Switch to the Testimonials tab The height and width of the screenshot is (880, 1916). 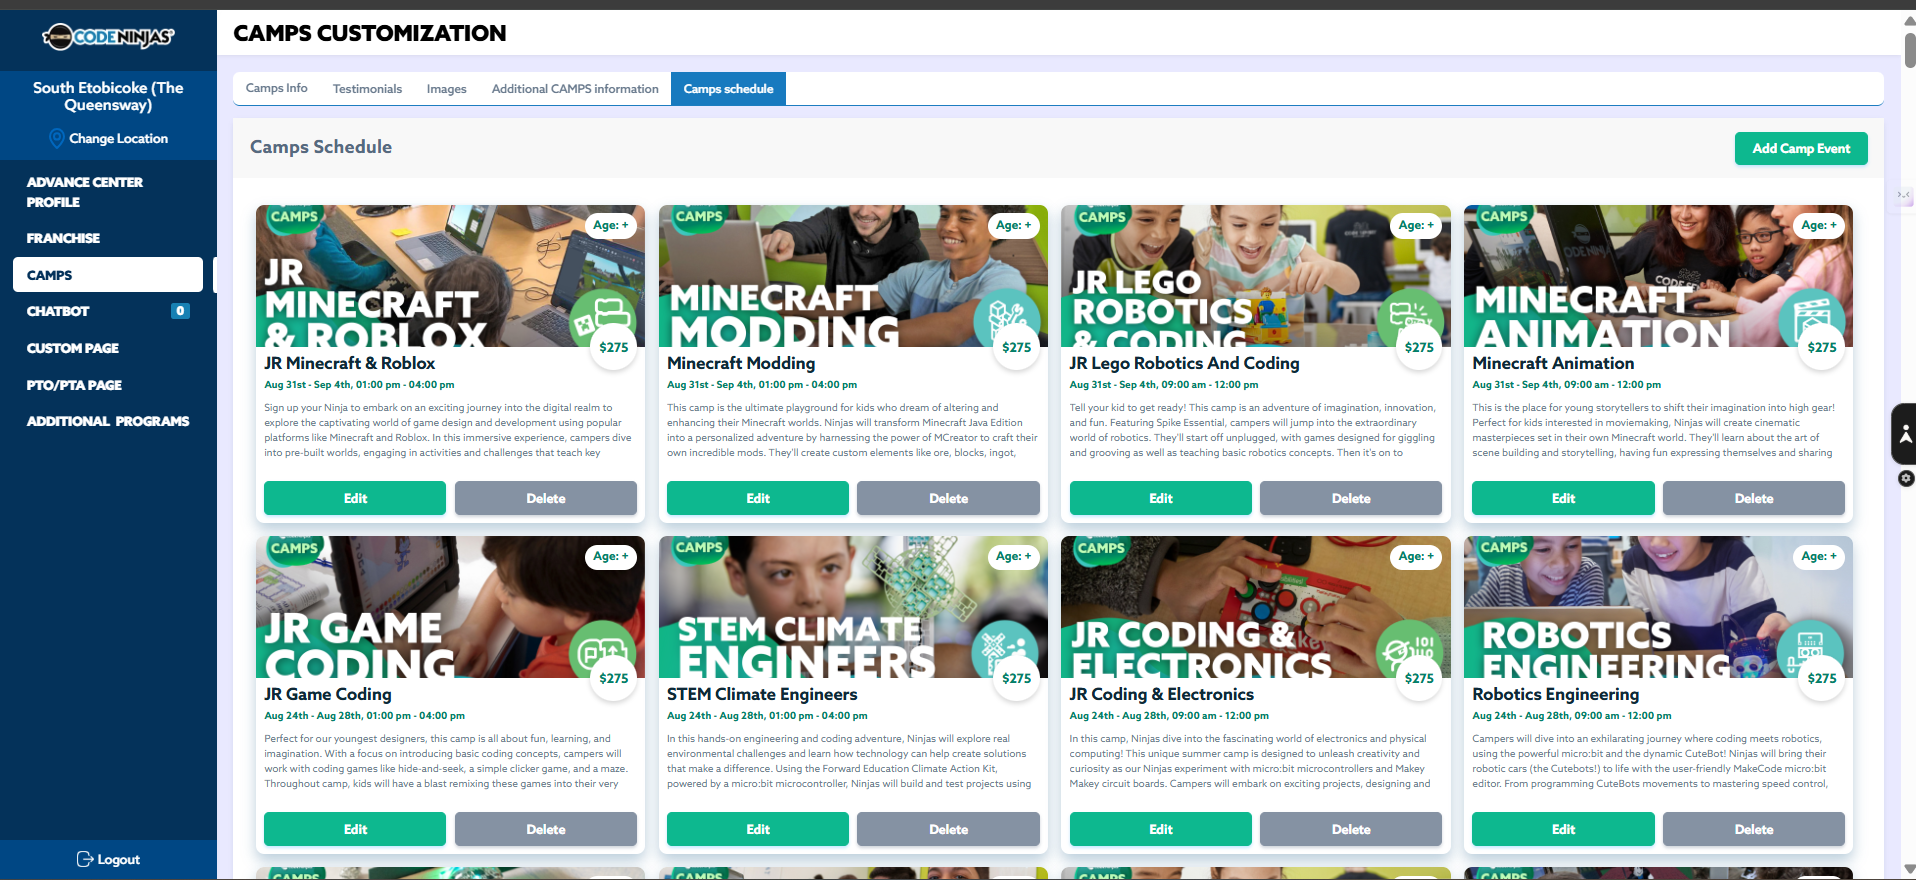coord(367,89)
